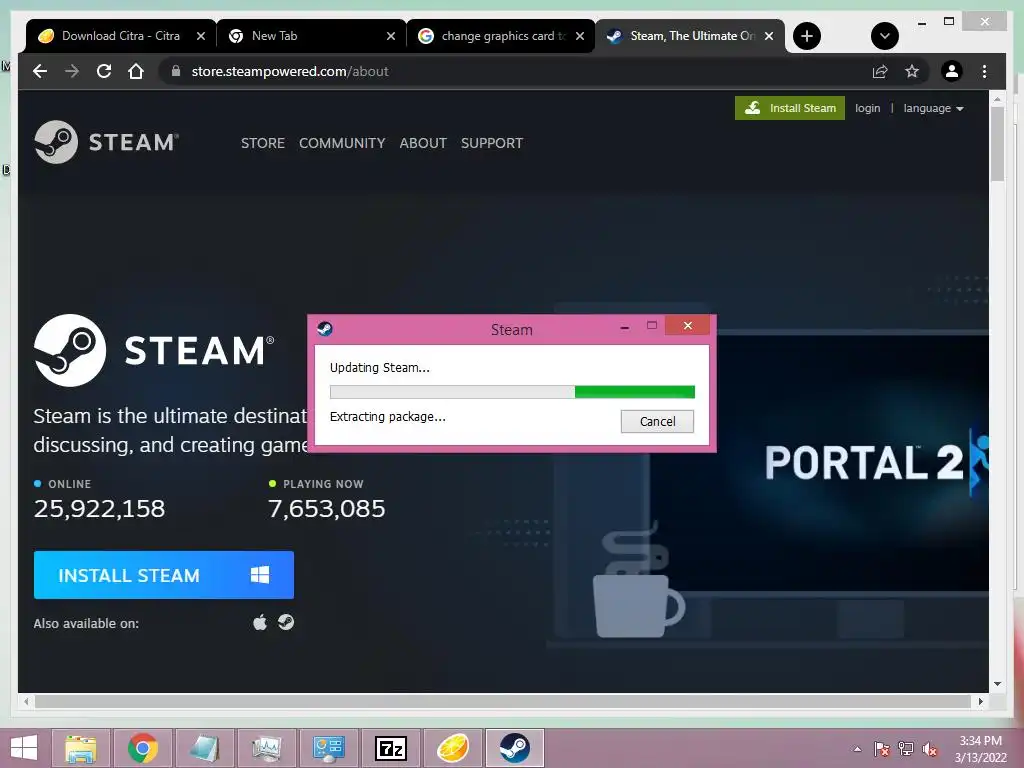Viewport: 1024px width, 768px height.
Task: Click the network tray icon
Action: point(906,749)
